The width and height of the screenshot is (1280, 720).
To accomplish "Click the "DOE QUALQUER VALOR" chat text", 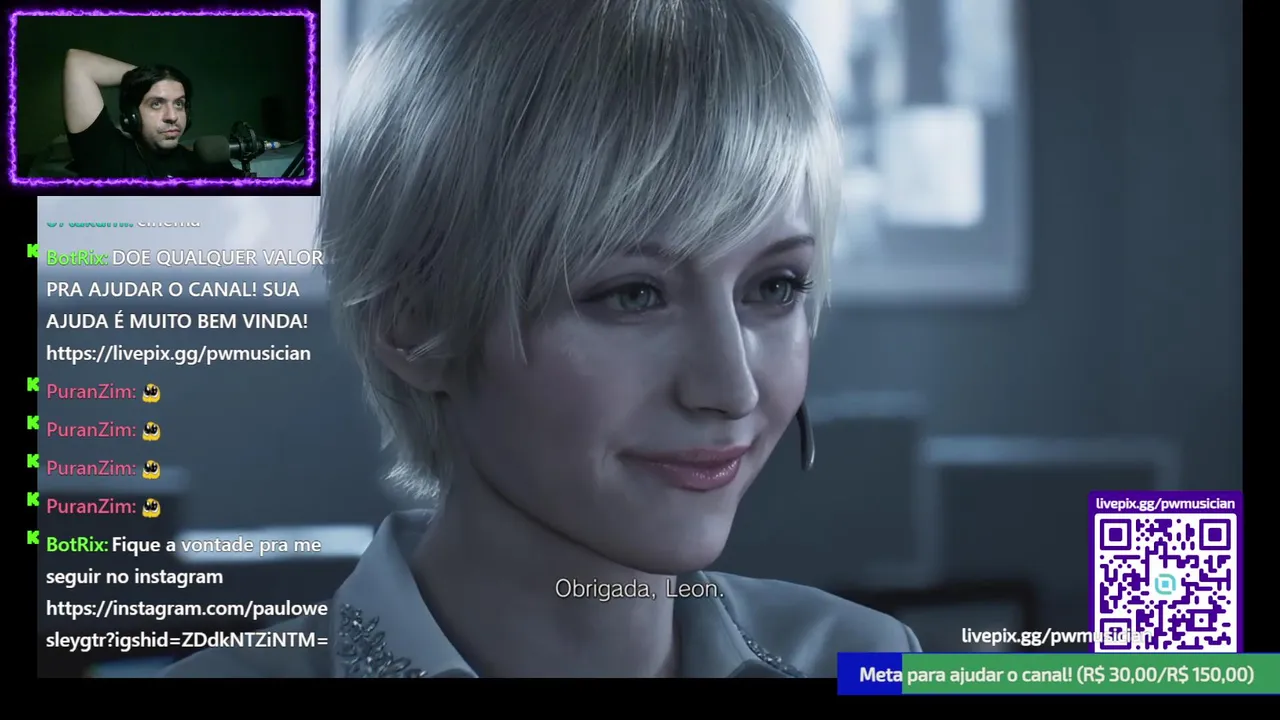I will [217, 257].
